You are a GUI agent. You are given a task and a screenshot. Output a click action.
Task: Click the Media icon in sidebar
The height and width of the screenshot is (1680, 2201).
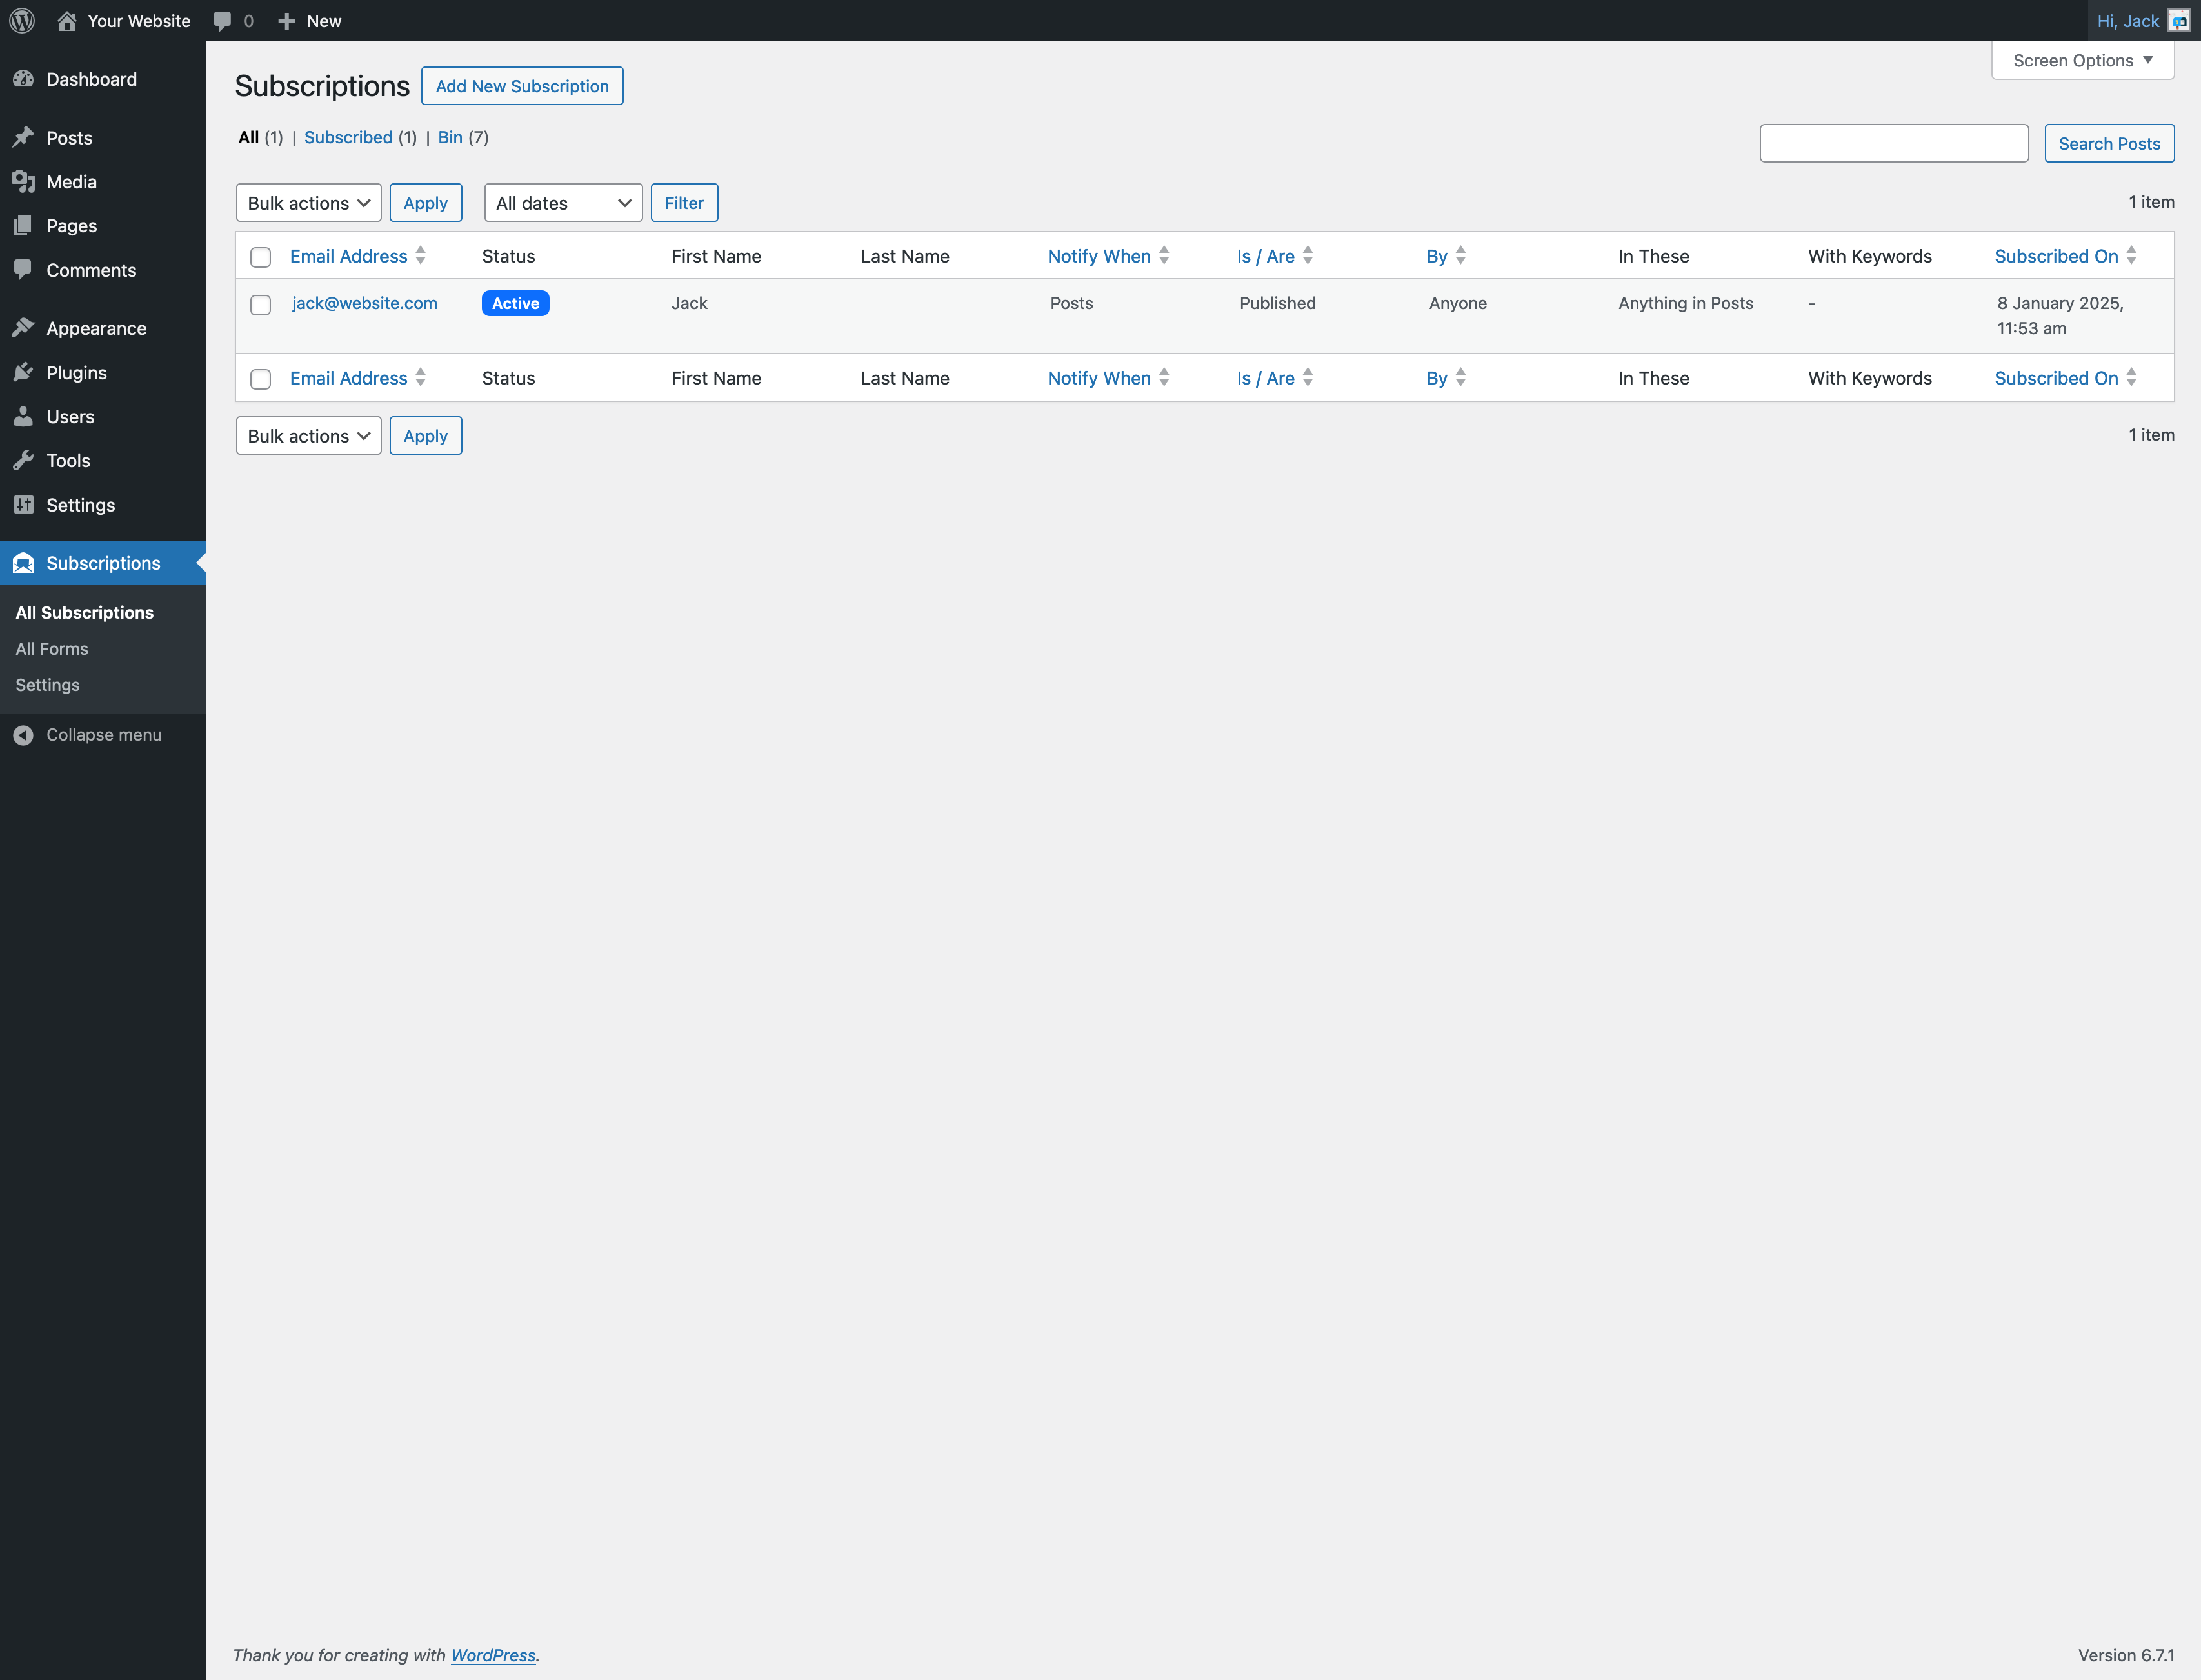pyautogui.click(x=24, y=181)
